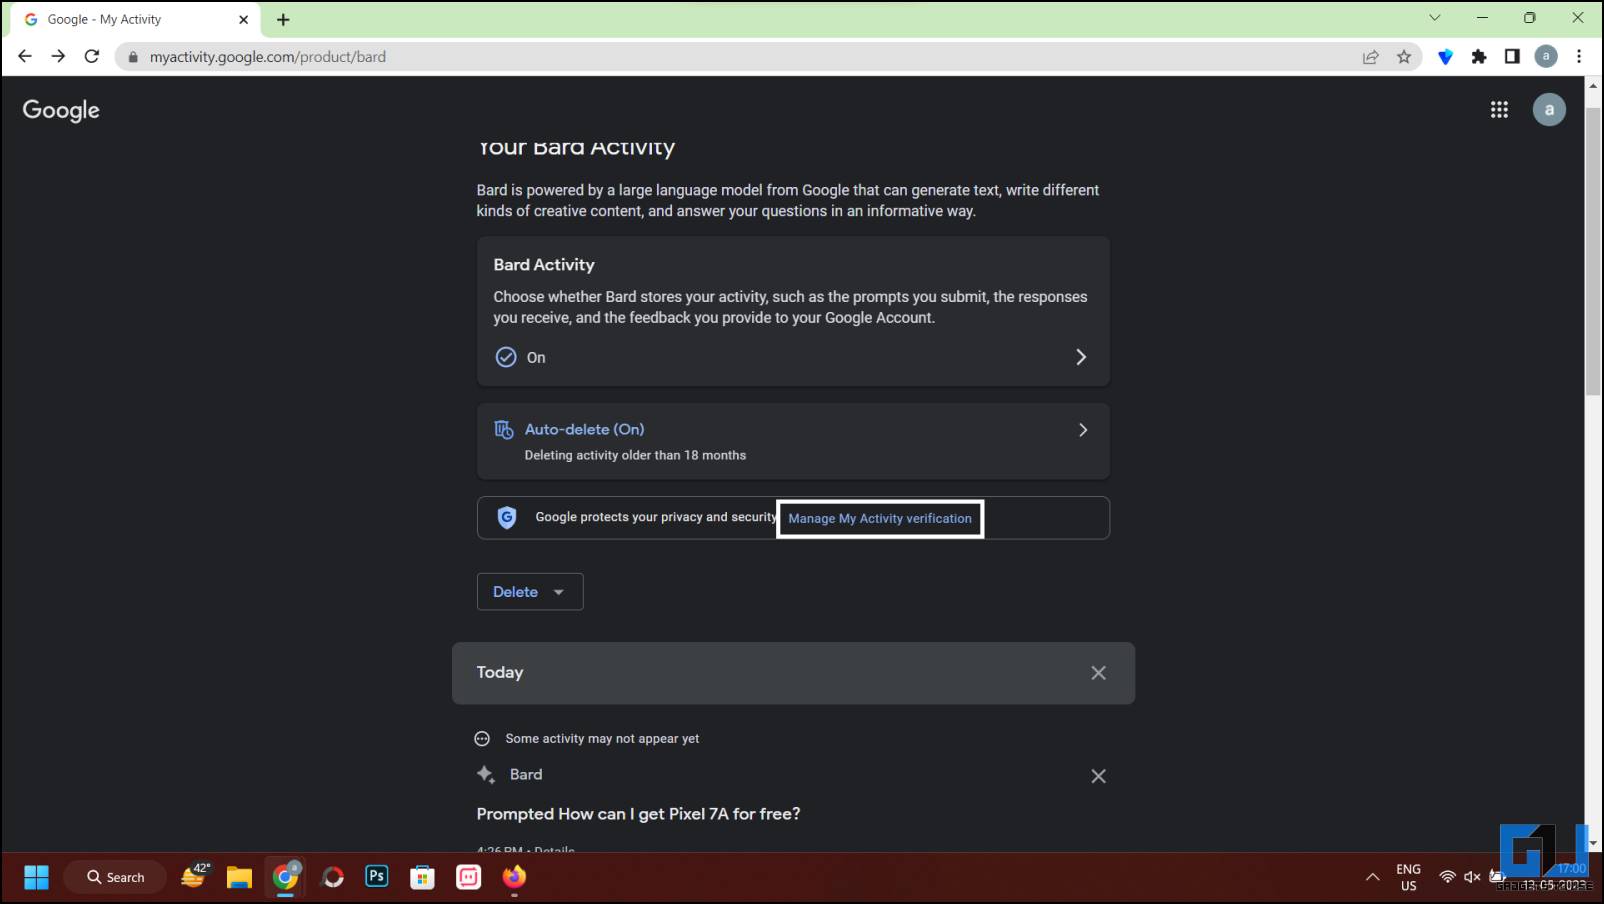The image size is (1604, 904).
Task: Open the taskbar Search box
Action: [x=115, y=877]
